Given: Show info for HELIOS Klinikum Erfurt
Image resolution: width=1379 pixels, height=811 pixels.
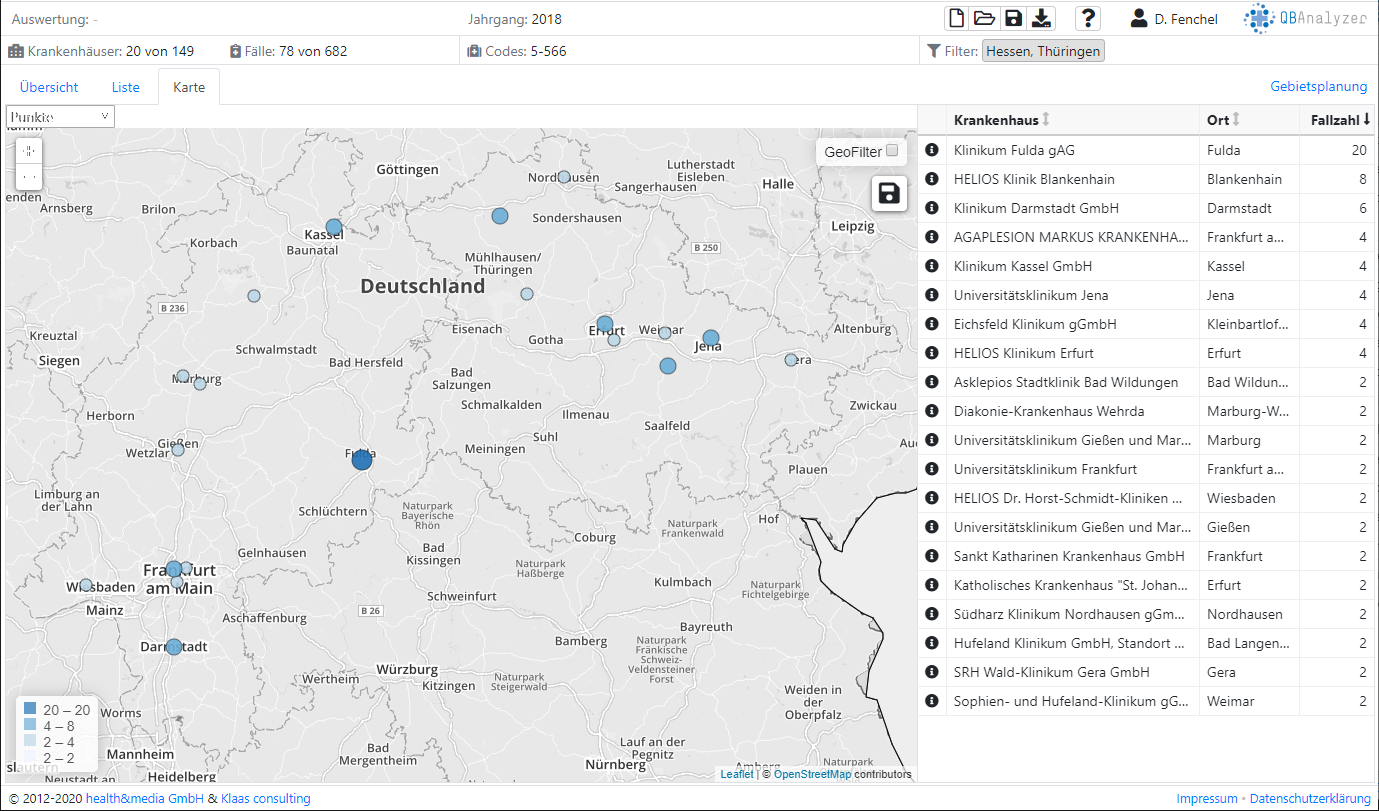Looking at the screenshot, I should (x=932, y=353).
